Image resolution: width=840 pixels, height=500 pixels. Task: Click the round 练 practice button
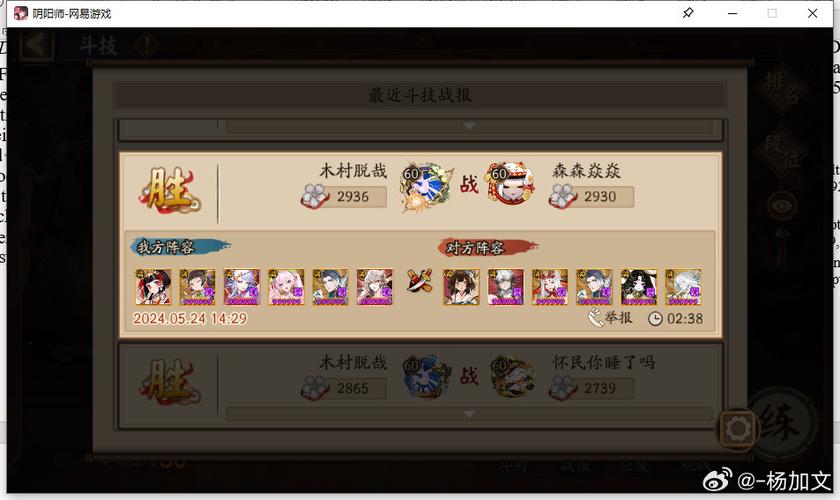tap(779, 423)
